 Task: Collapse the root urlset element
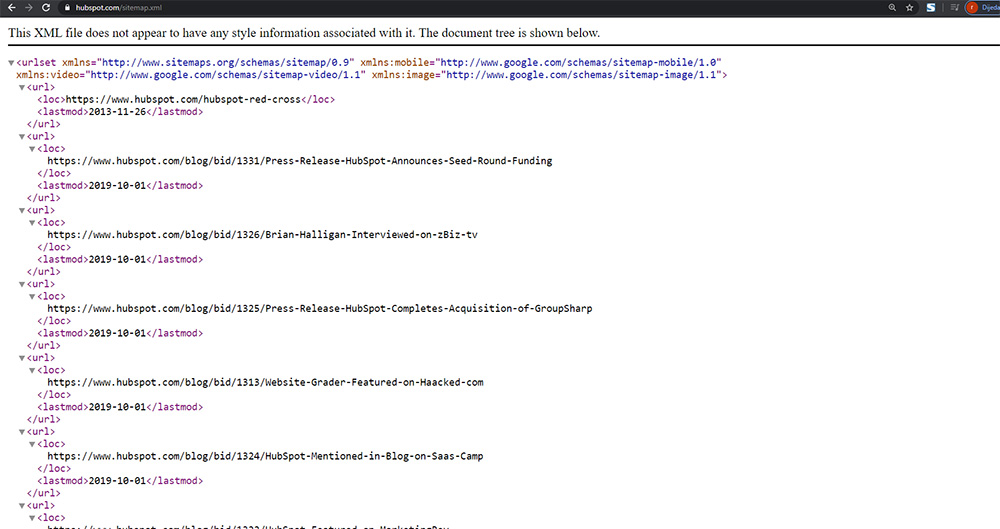click(x=11, y=63)
